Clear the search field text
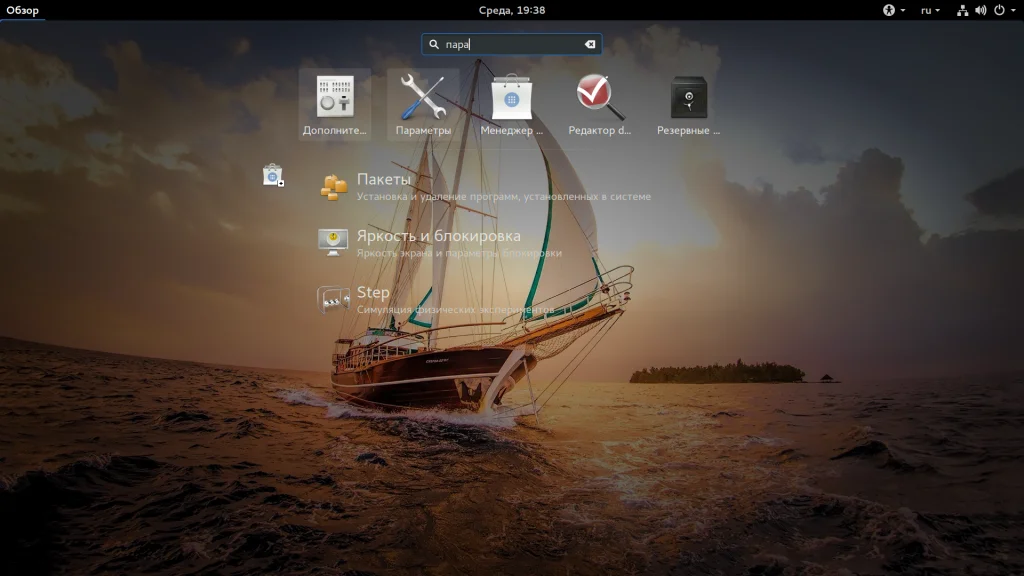 (x=590, y=44)
